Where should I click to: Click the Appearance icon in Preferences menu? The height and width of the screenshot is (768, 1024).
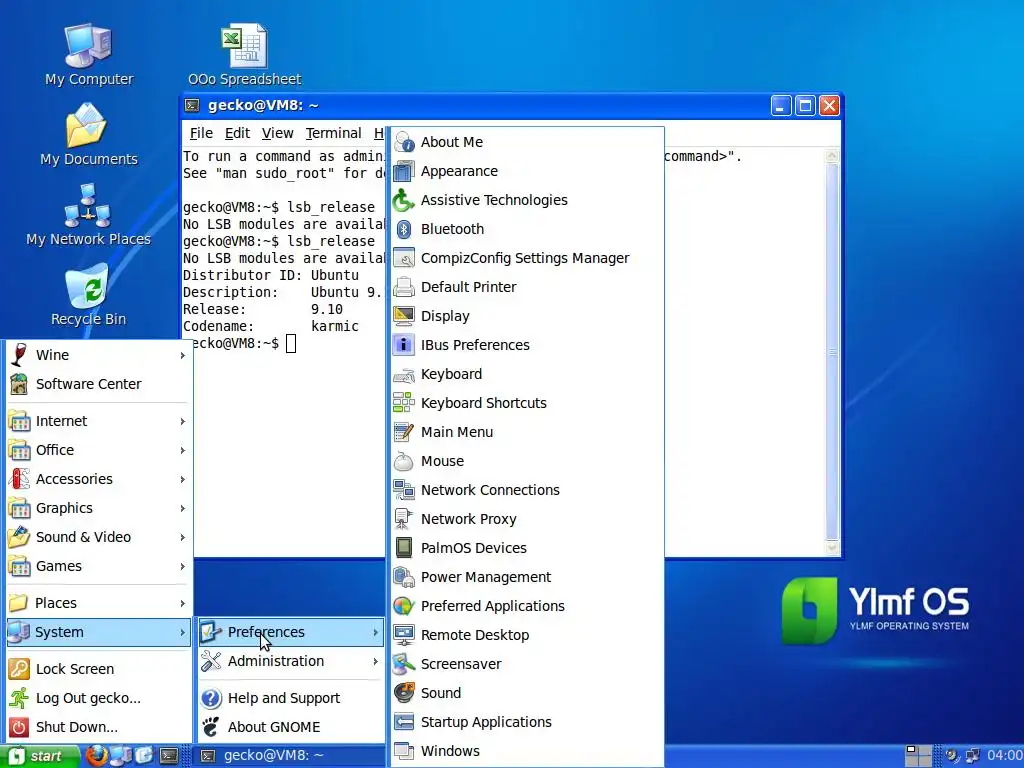[x=404, y=171]
